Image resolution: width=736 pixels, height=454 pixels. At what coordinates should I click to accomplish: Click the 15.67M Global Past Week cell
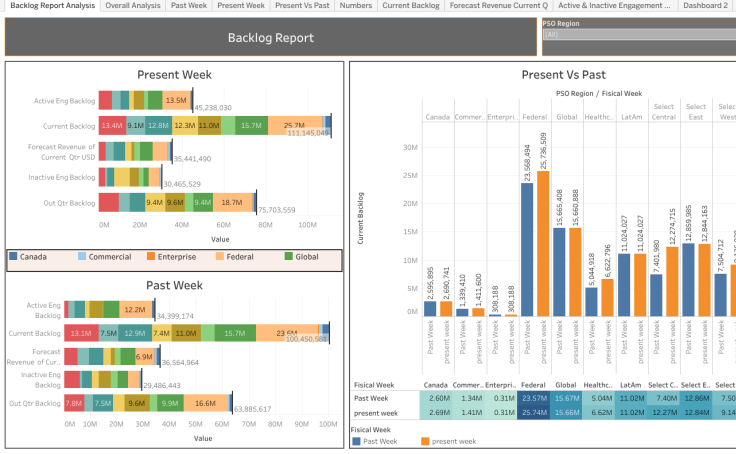[x=566, y=398]
